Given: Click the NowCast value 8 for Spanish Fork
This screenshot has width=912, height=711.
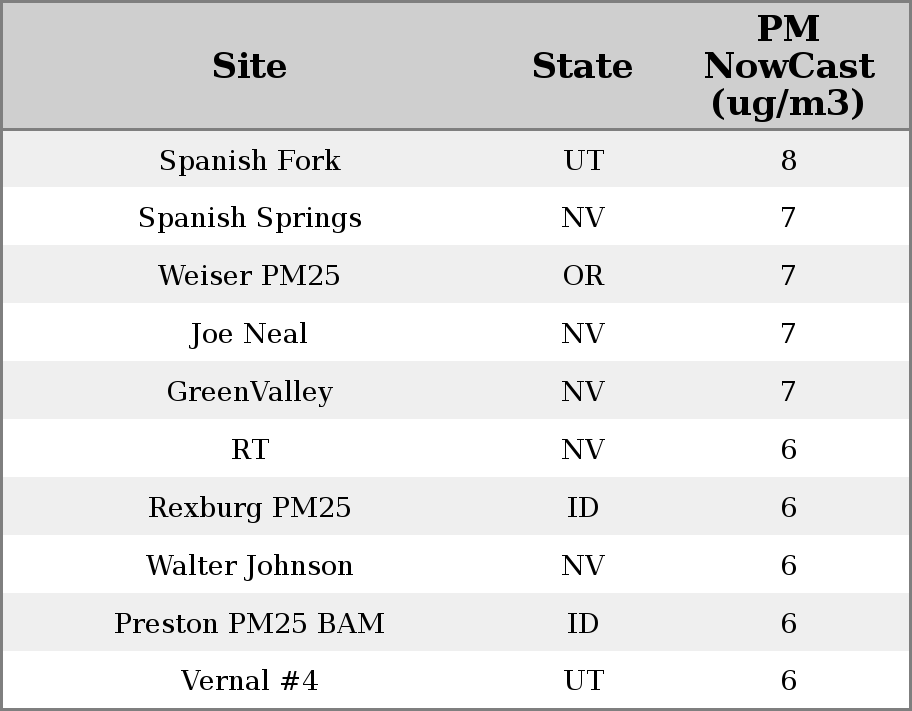Looking at the screenshot, I should [788, 160].
